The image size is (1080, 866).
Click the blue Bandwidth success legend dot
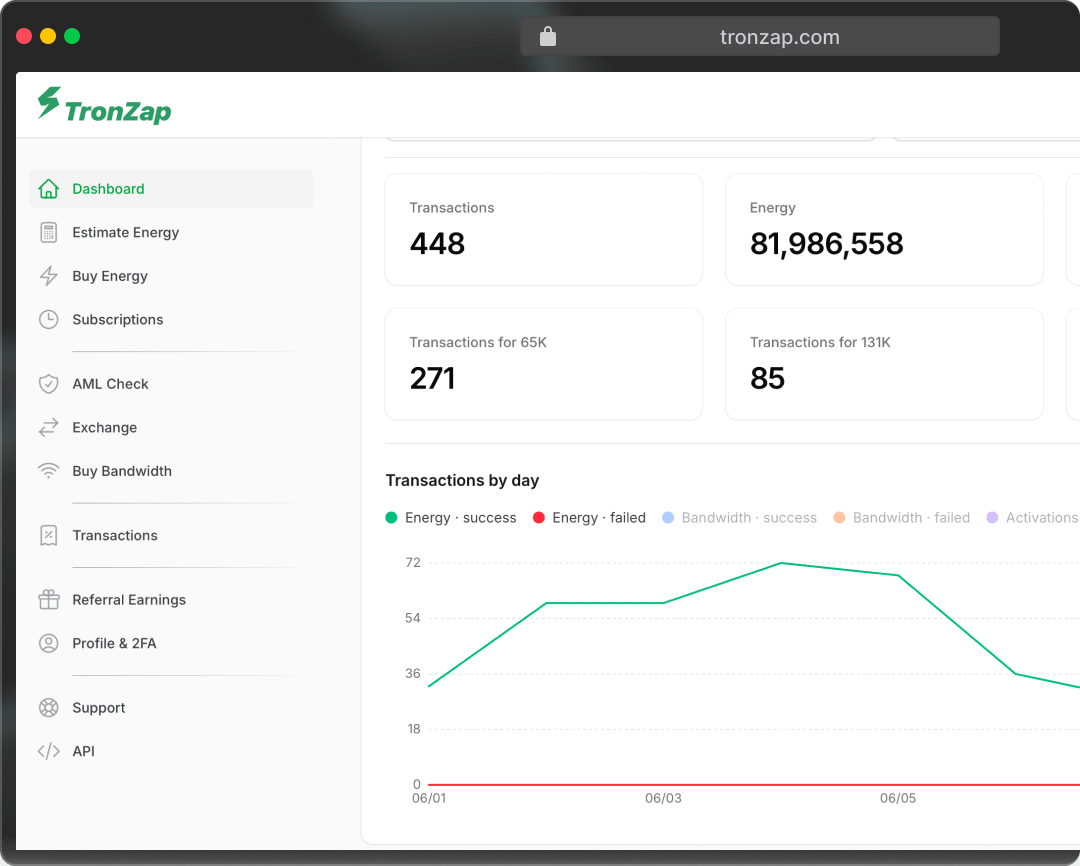tap(667, 517)
